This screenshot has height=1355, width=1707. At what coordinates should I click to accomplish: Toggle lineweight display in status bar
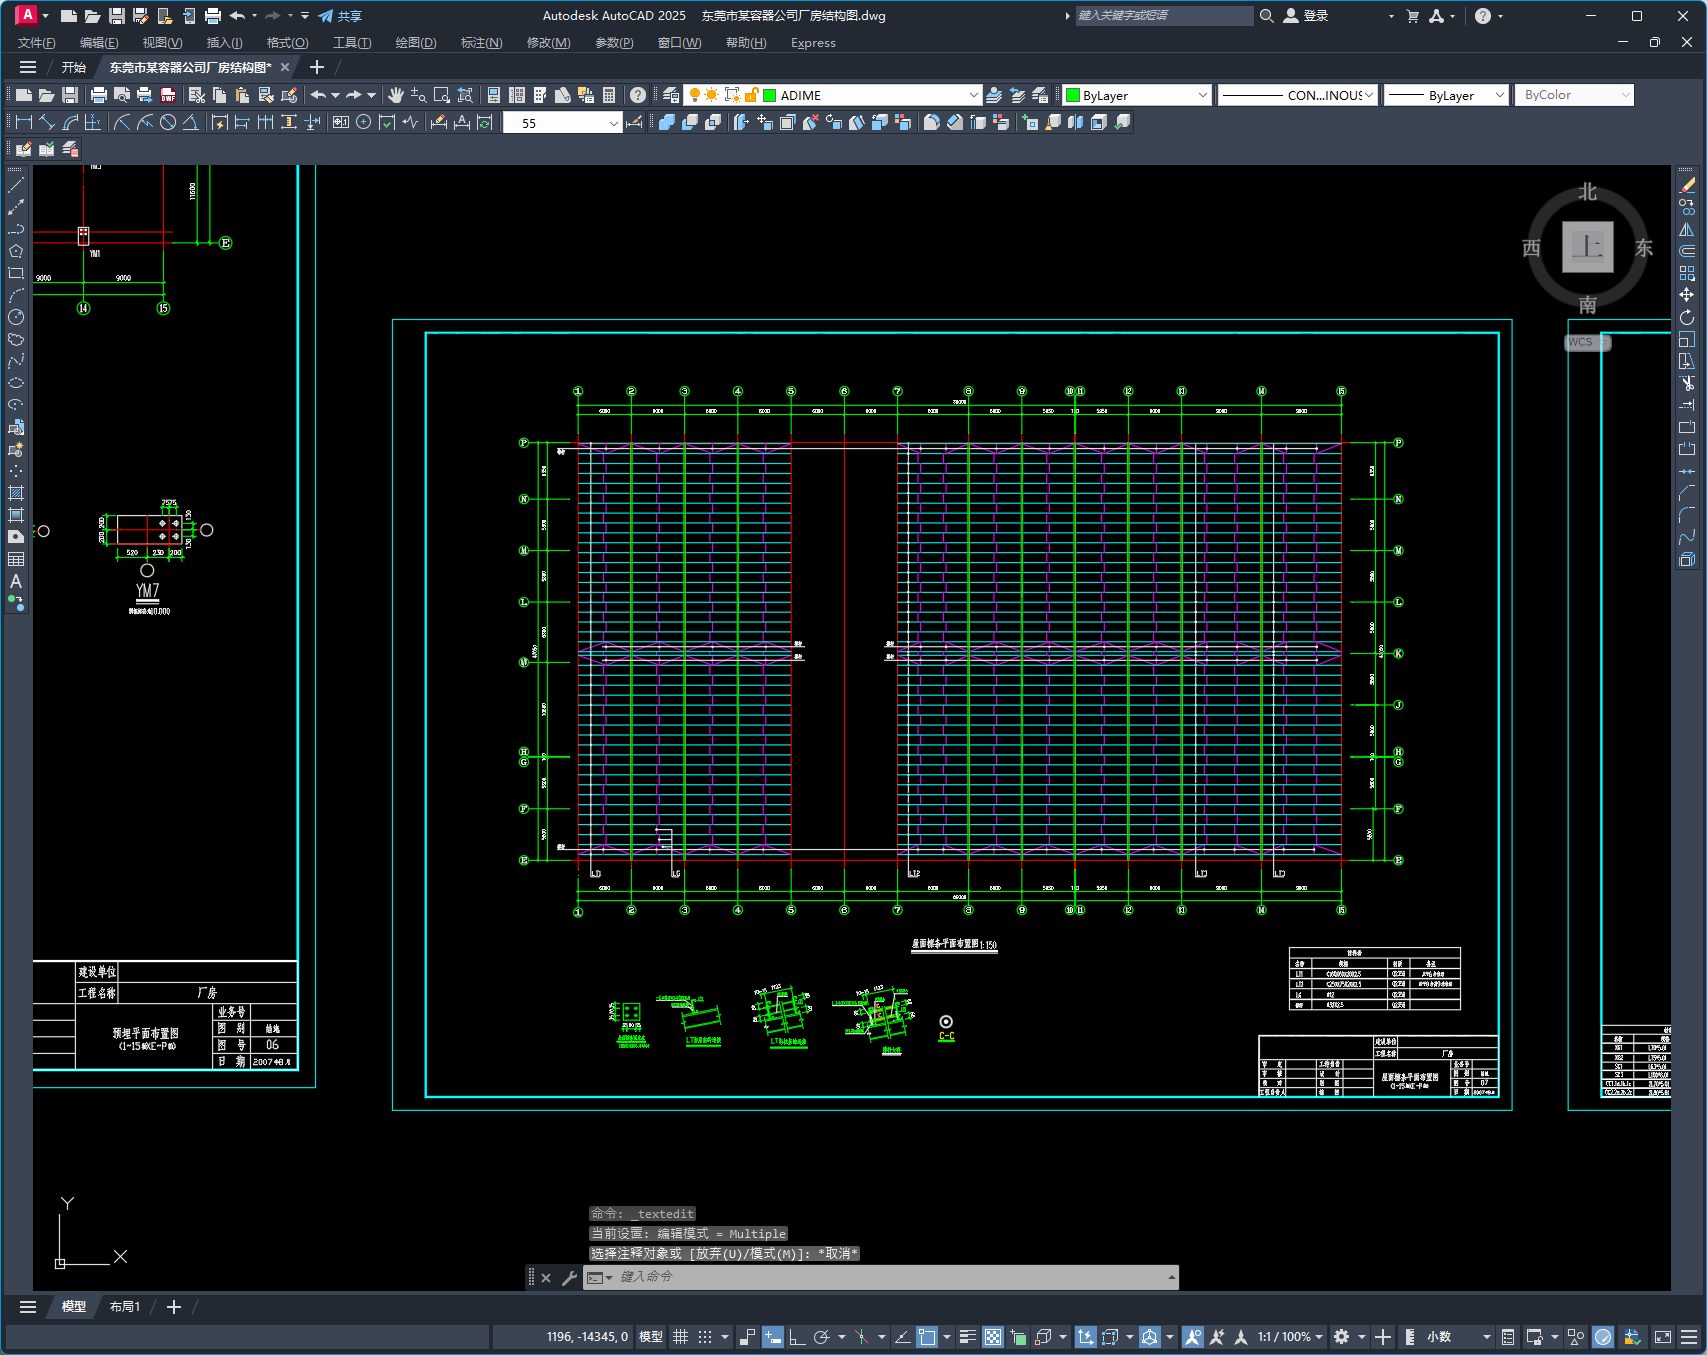[x=968, y=1337]
